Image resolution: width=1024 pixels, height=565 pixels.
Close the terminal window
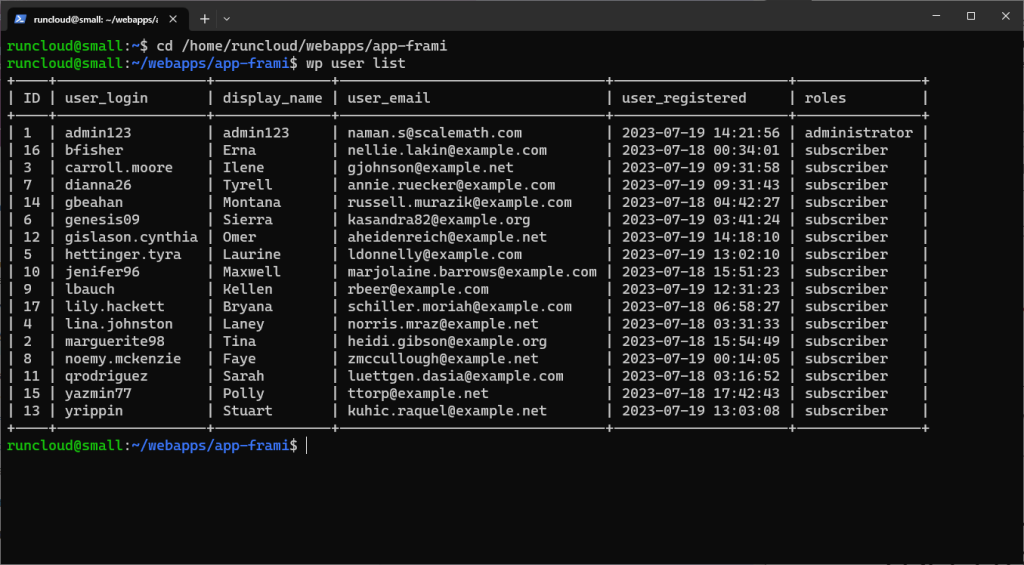click(x=1006, y=16)
